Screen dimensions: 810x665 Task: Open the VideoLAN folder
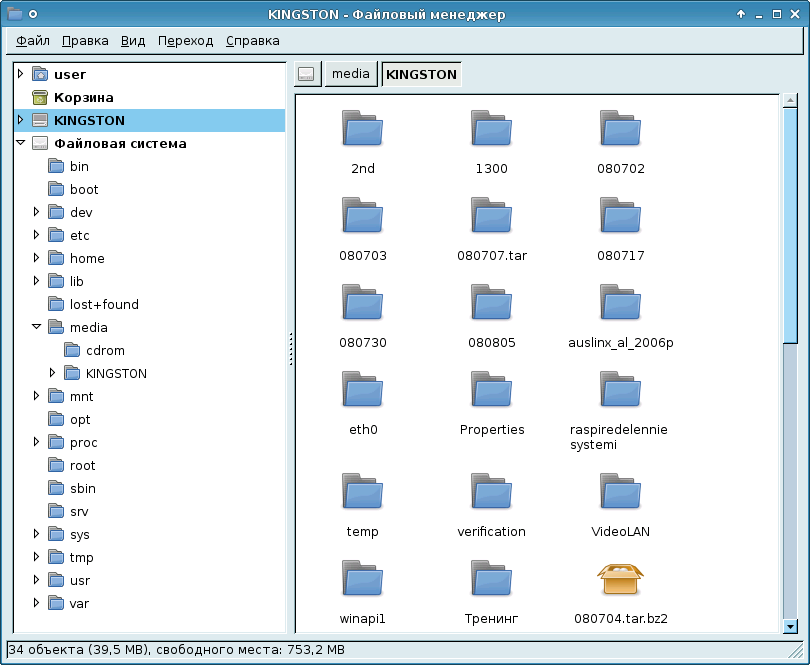click(620, 490)
